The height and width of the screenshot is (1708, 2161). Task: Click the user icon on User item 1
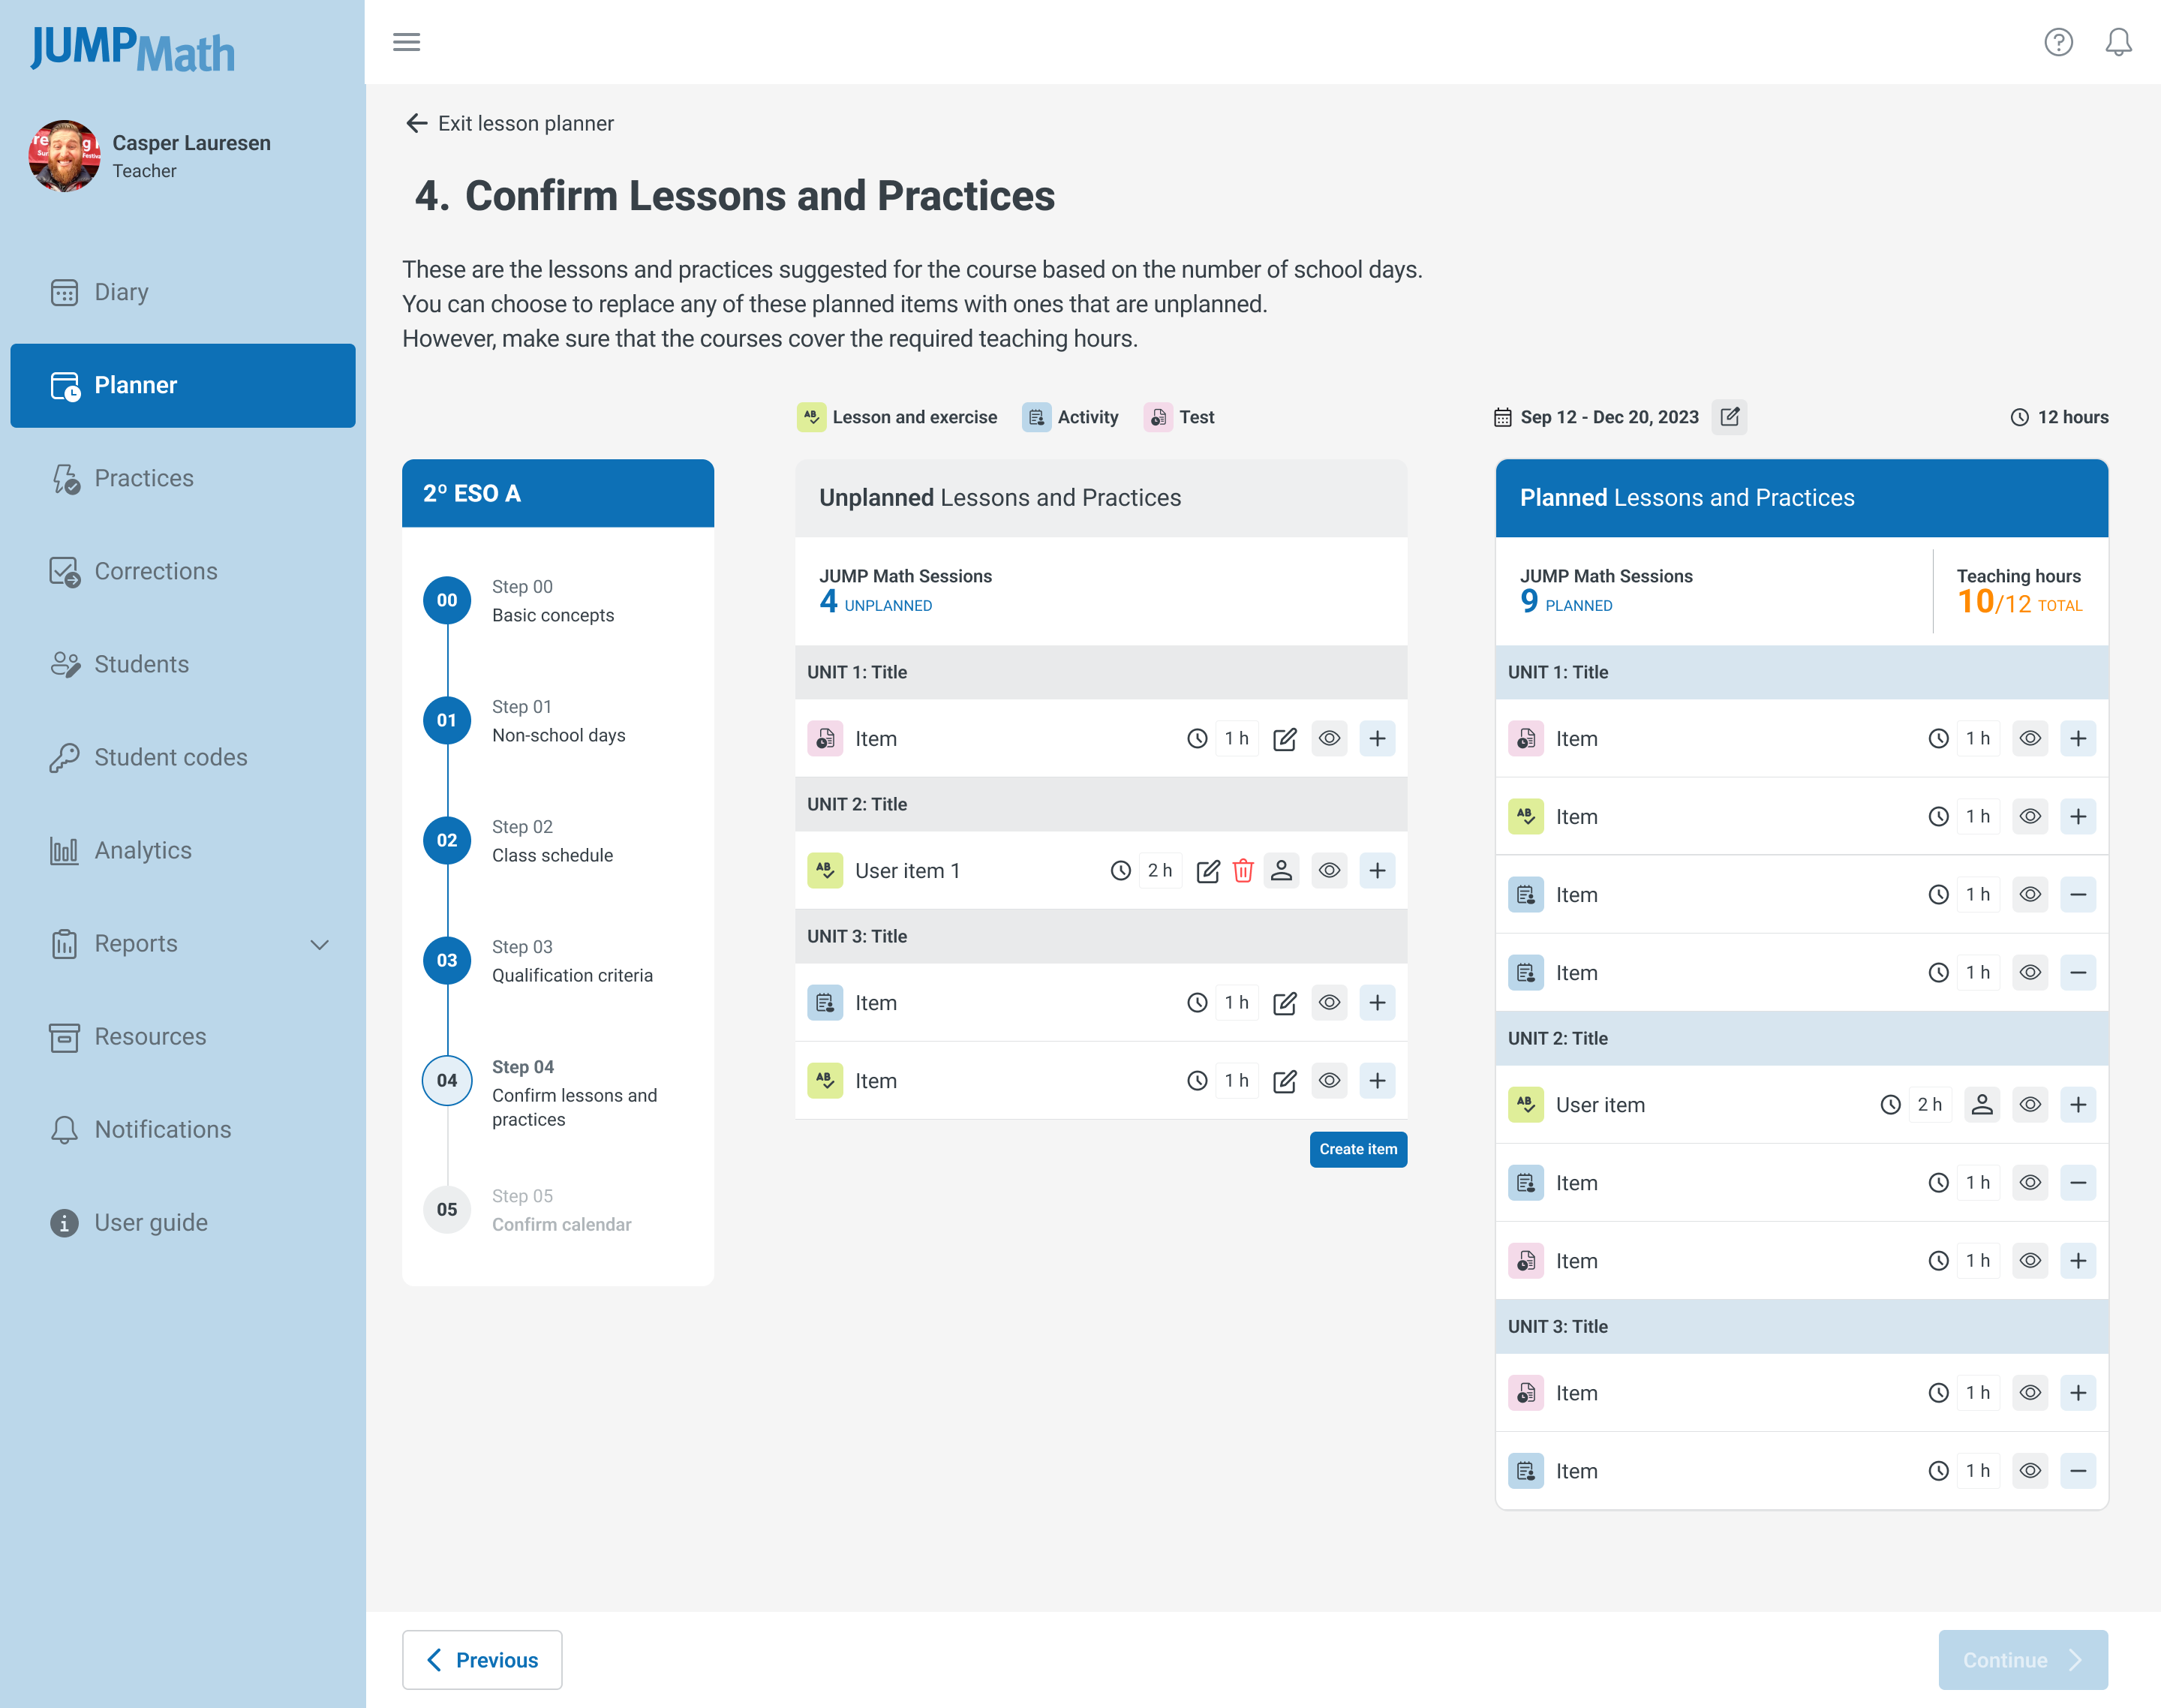tap(1281, 871)
